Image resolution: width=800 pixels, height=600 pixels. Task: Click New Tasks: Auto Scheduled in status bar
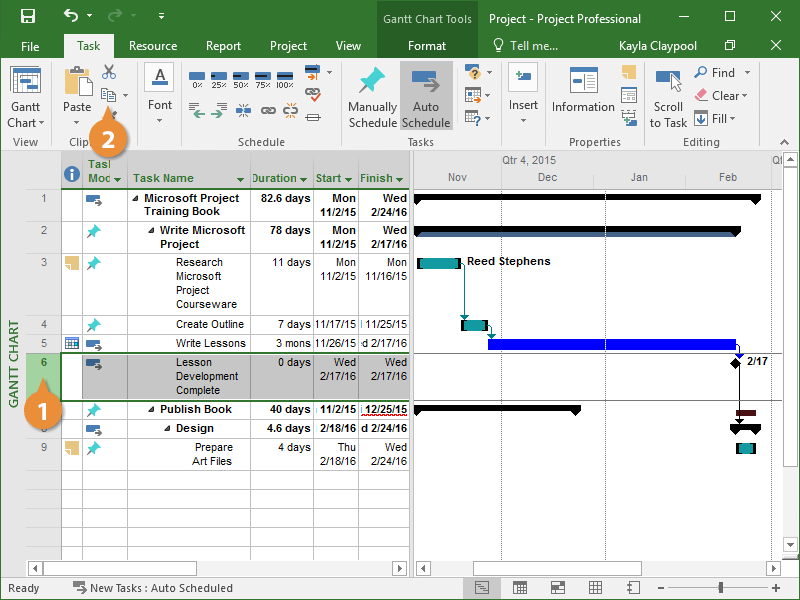pos(160,588)
